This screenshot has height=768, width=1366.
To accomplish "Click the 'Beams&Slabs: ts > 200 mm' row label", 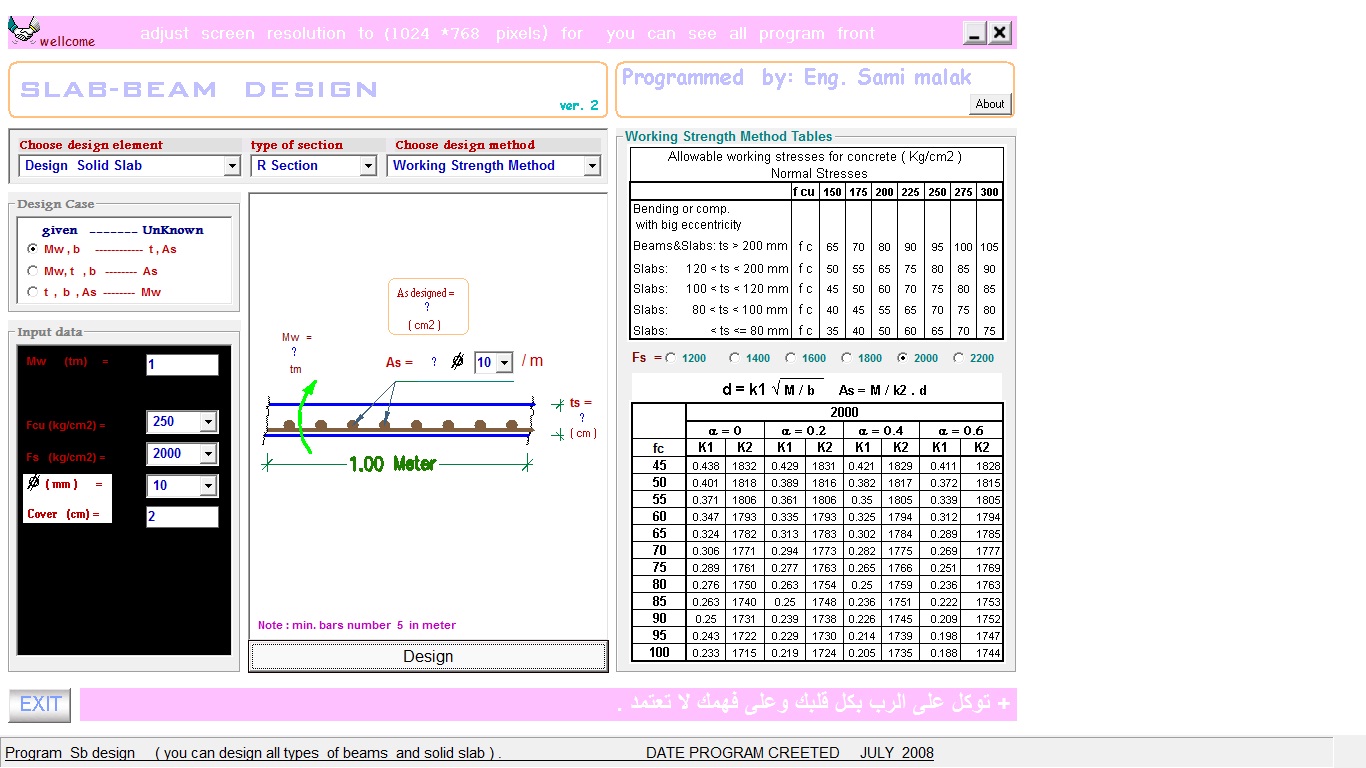I will pos(710,246).
